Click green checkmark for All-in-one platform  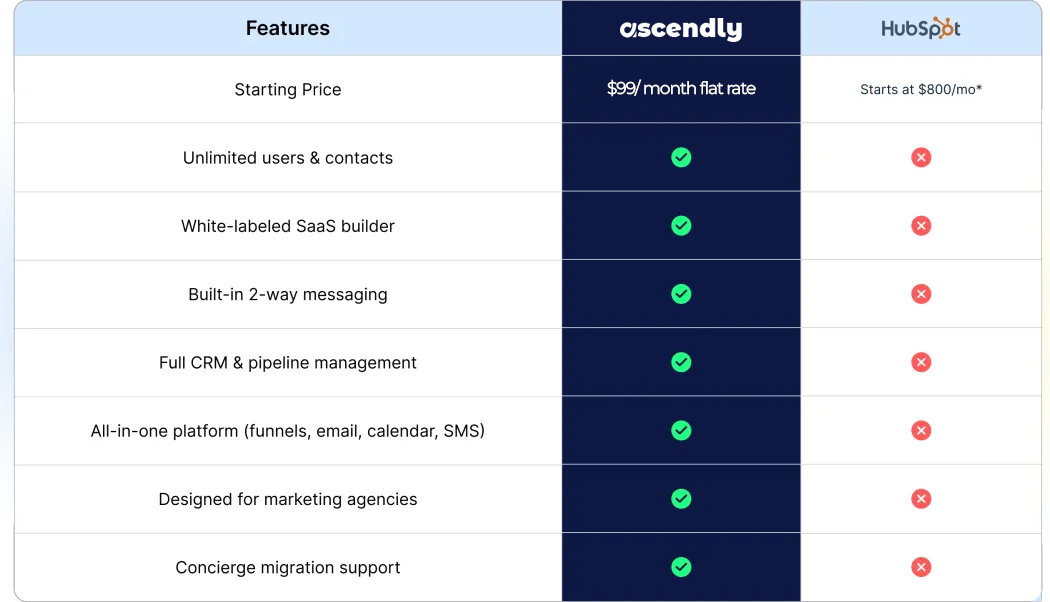(681, 430)
